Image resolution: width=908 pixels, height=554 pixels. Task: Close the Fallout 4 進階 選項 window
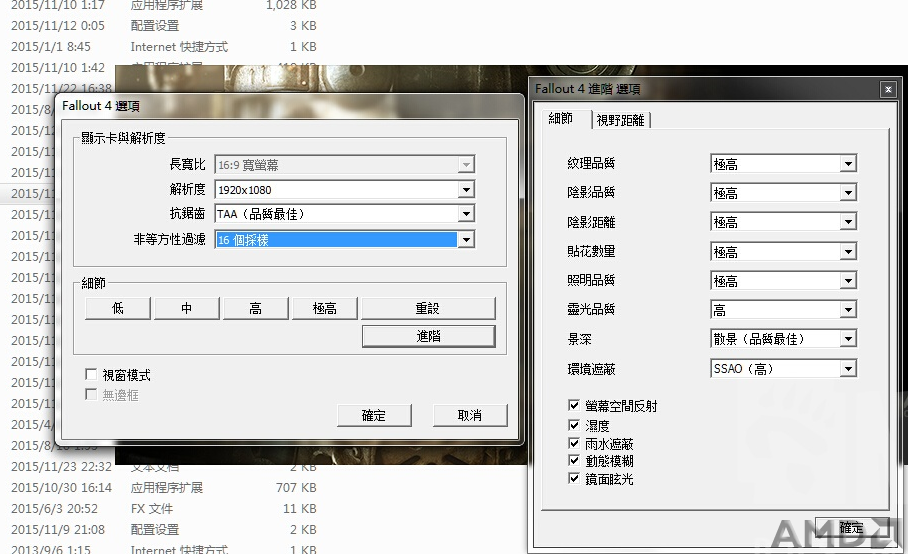[x=888, y=89]
